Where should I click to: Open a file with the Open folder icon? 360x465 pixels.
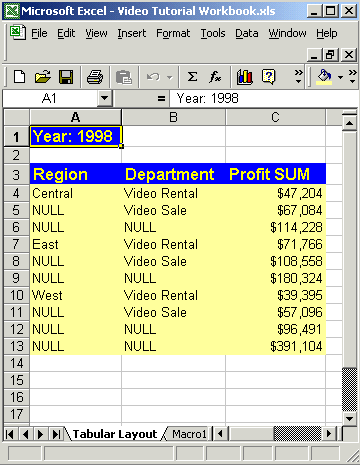[43, 77]
